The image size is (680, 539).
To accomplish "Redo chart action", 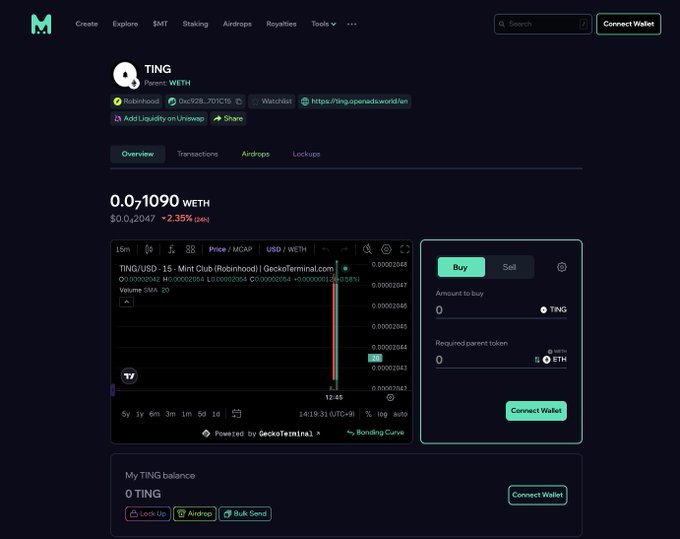I will pos(344,249).
